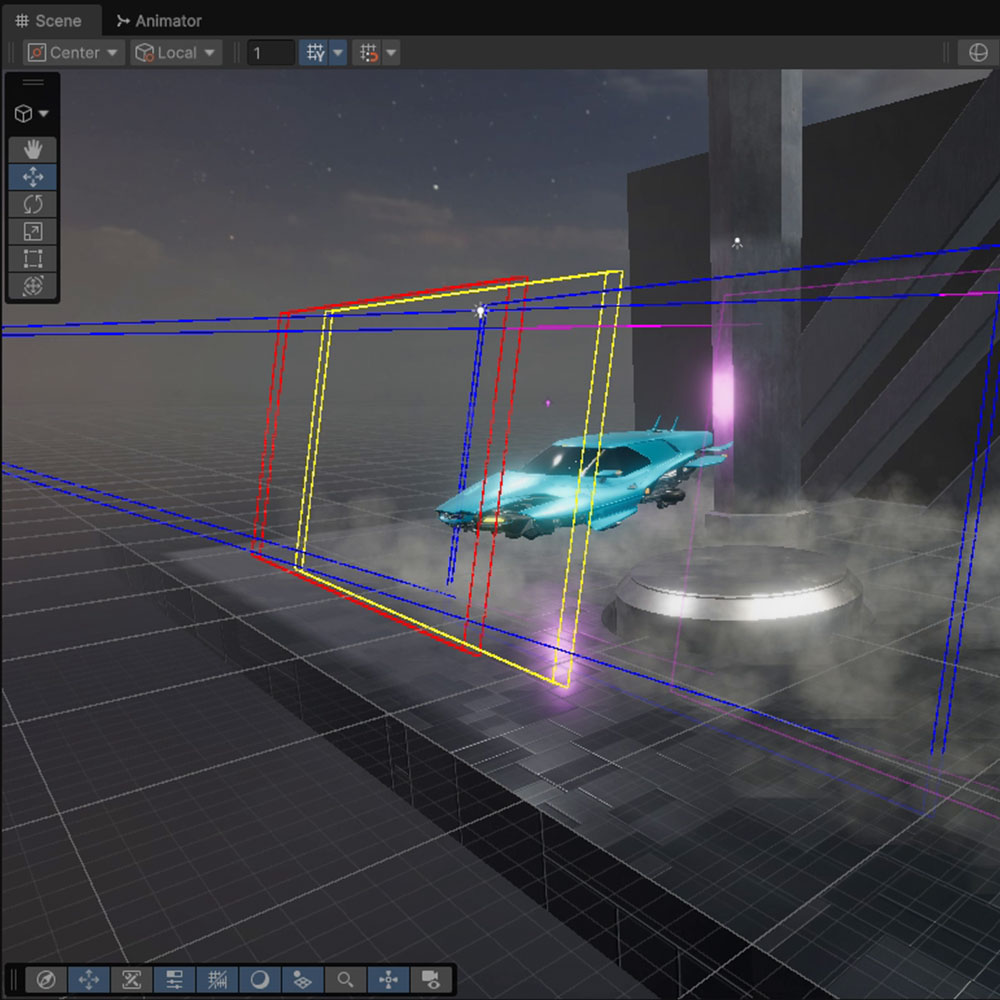Click the bottom toolbar drag handle
Viewport: 1000px width, 1000px height.
[14, 979]
